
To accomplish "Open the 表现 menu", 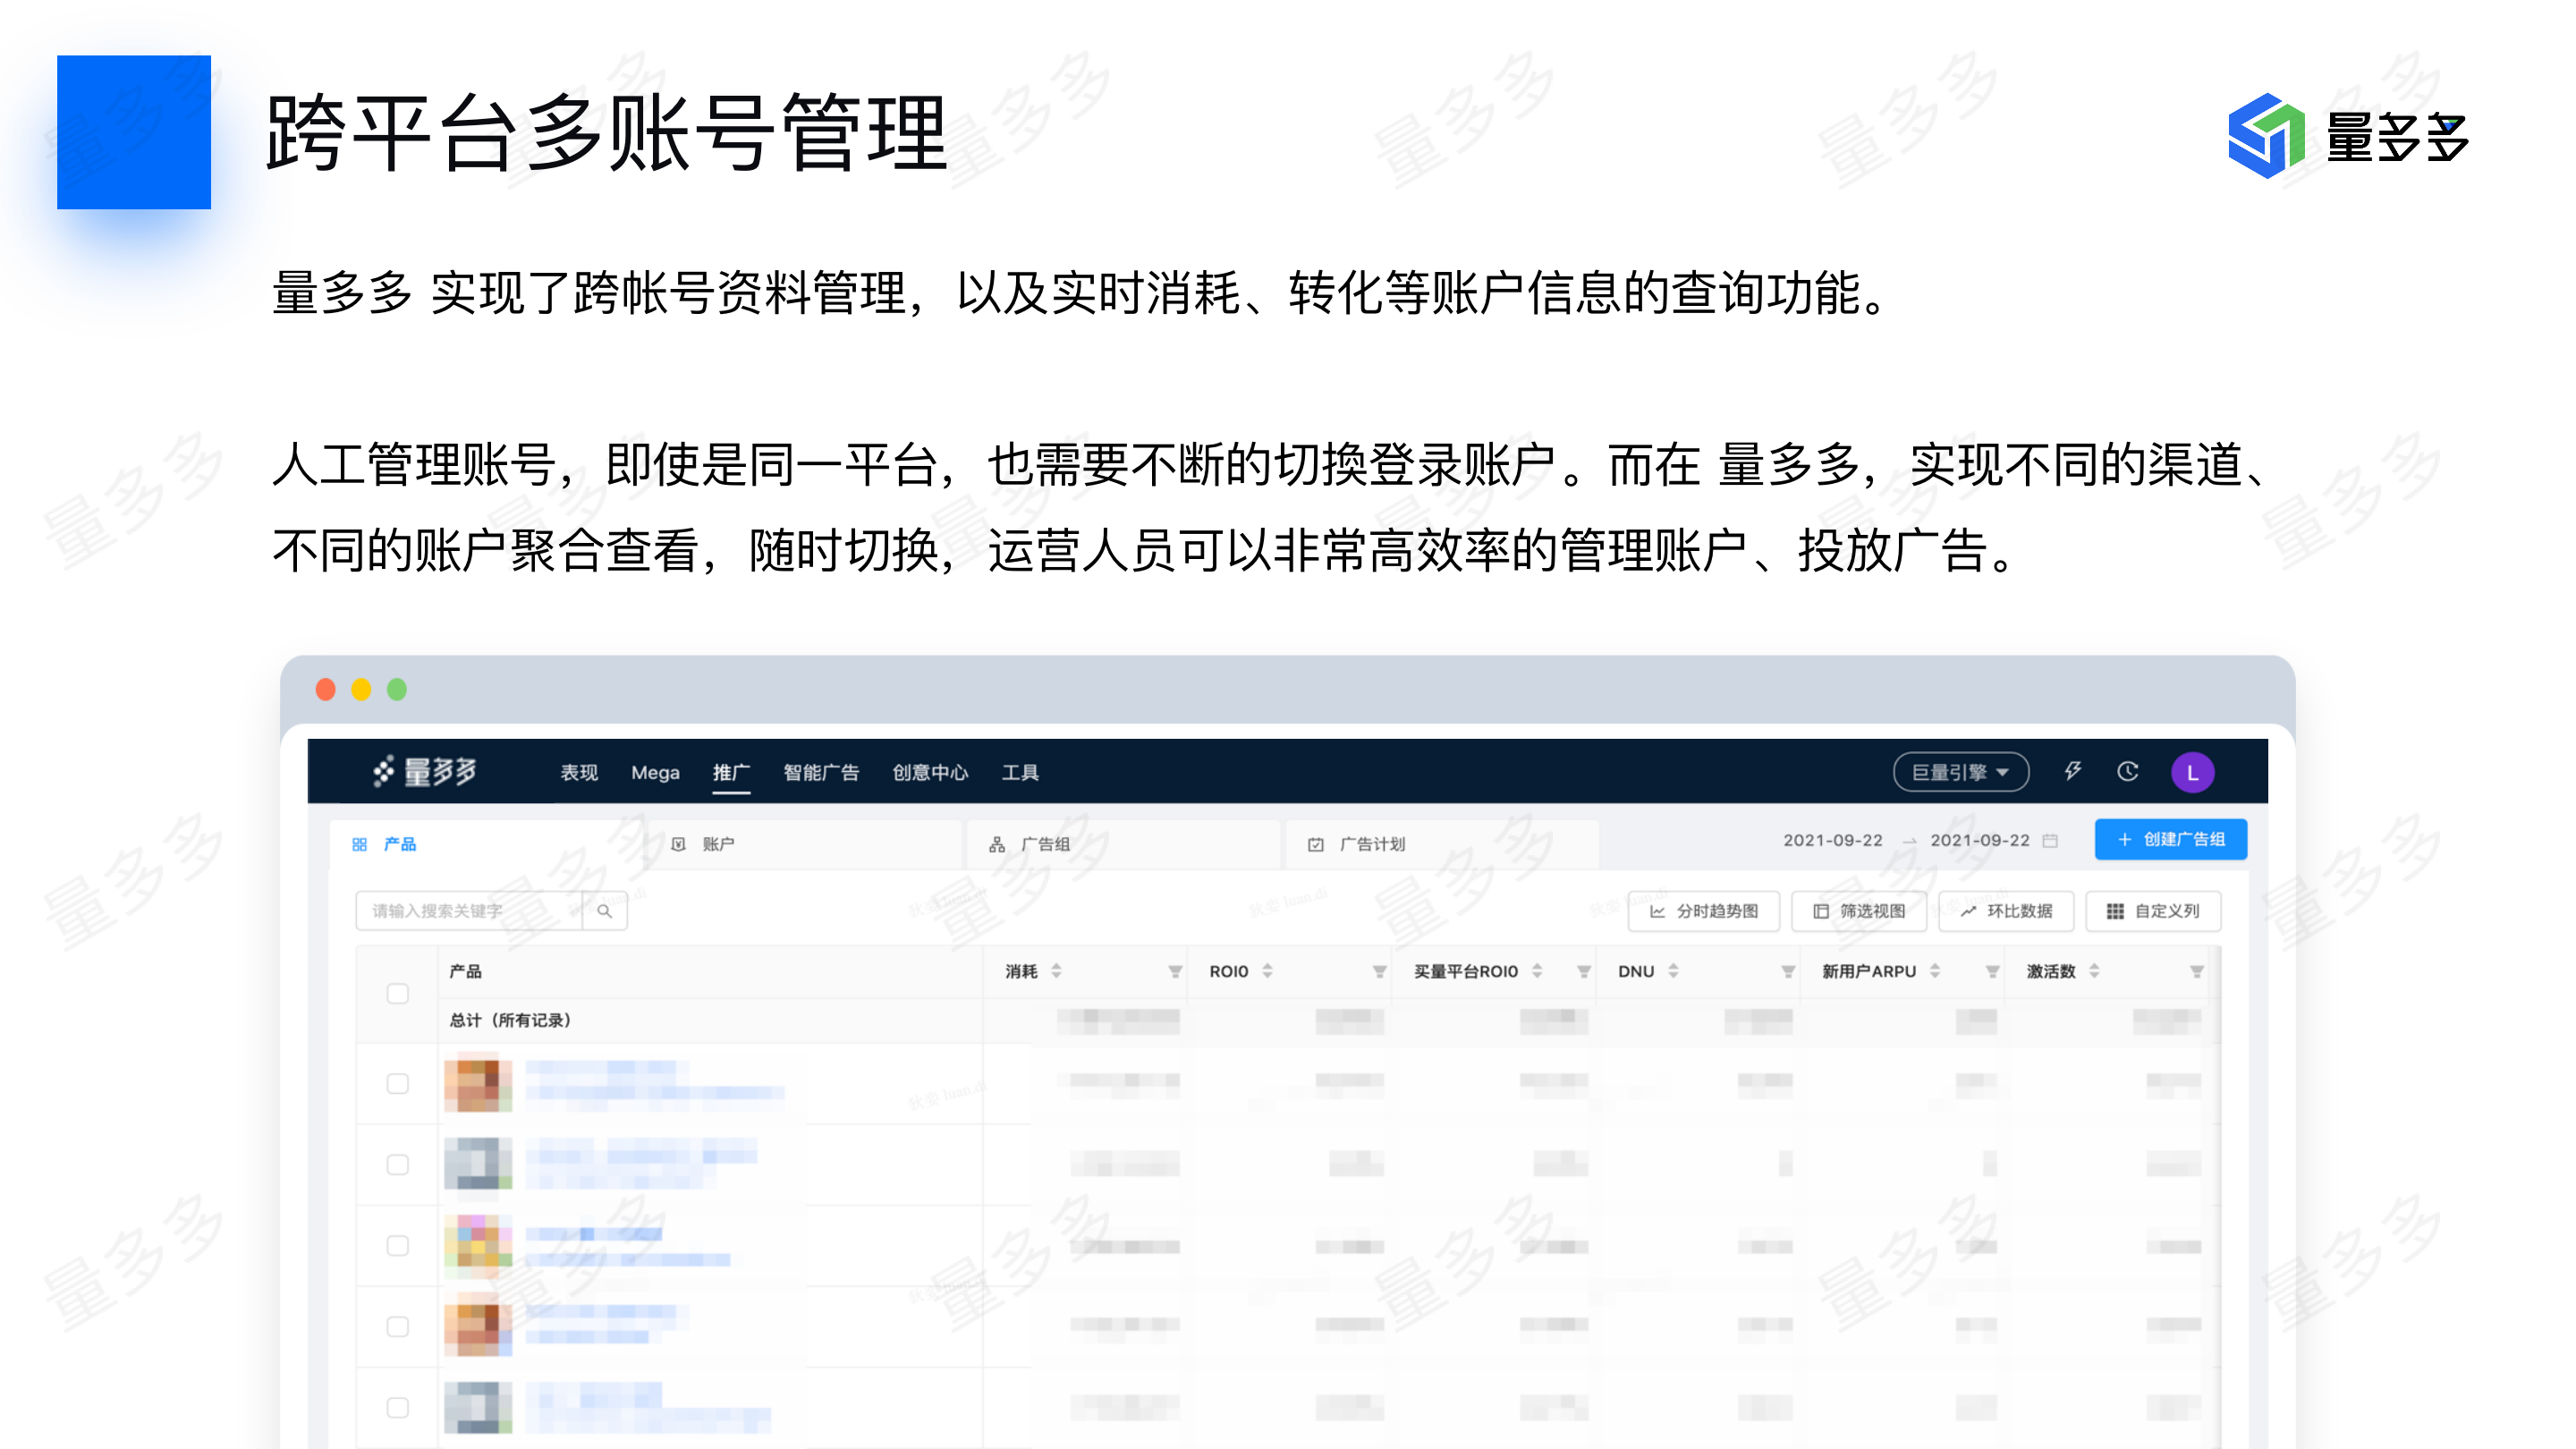I will 578,772.
